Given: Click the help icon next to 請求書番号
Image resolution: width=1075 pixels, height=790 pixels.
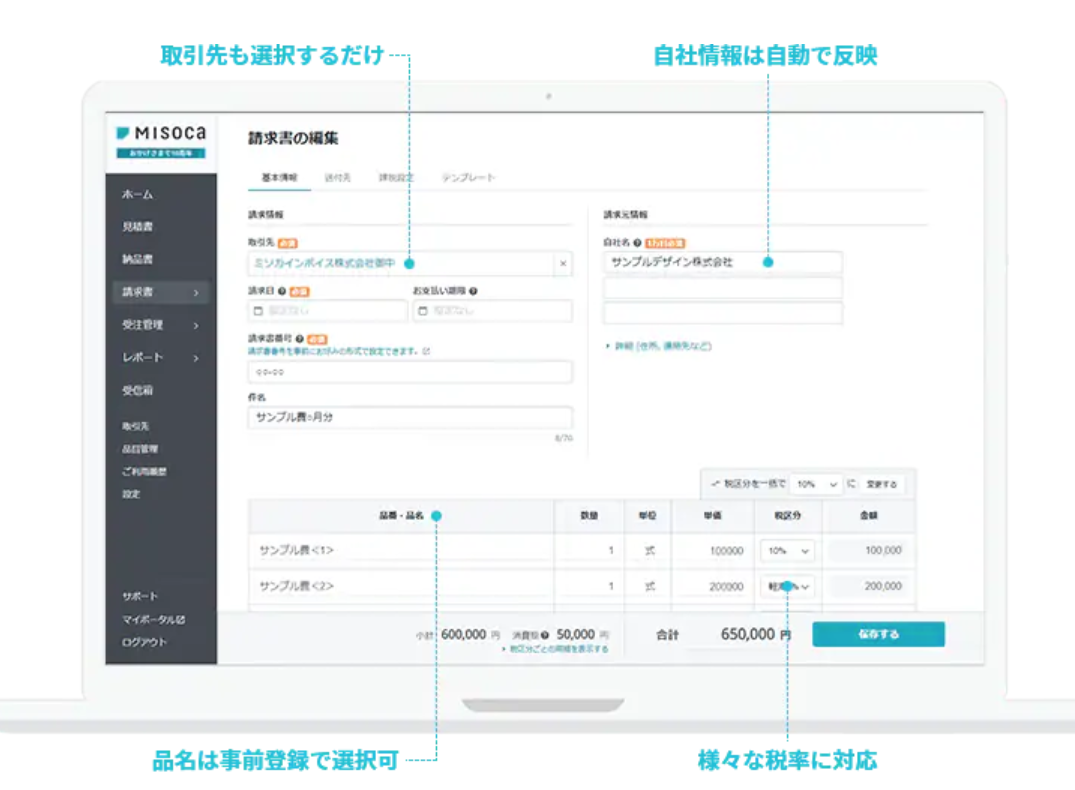Looking at the screenshot, I should 300,339.
